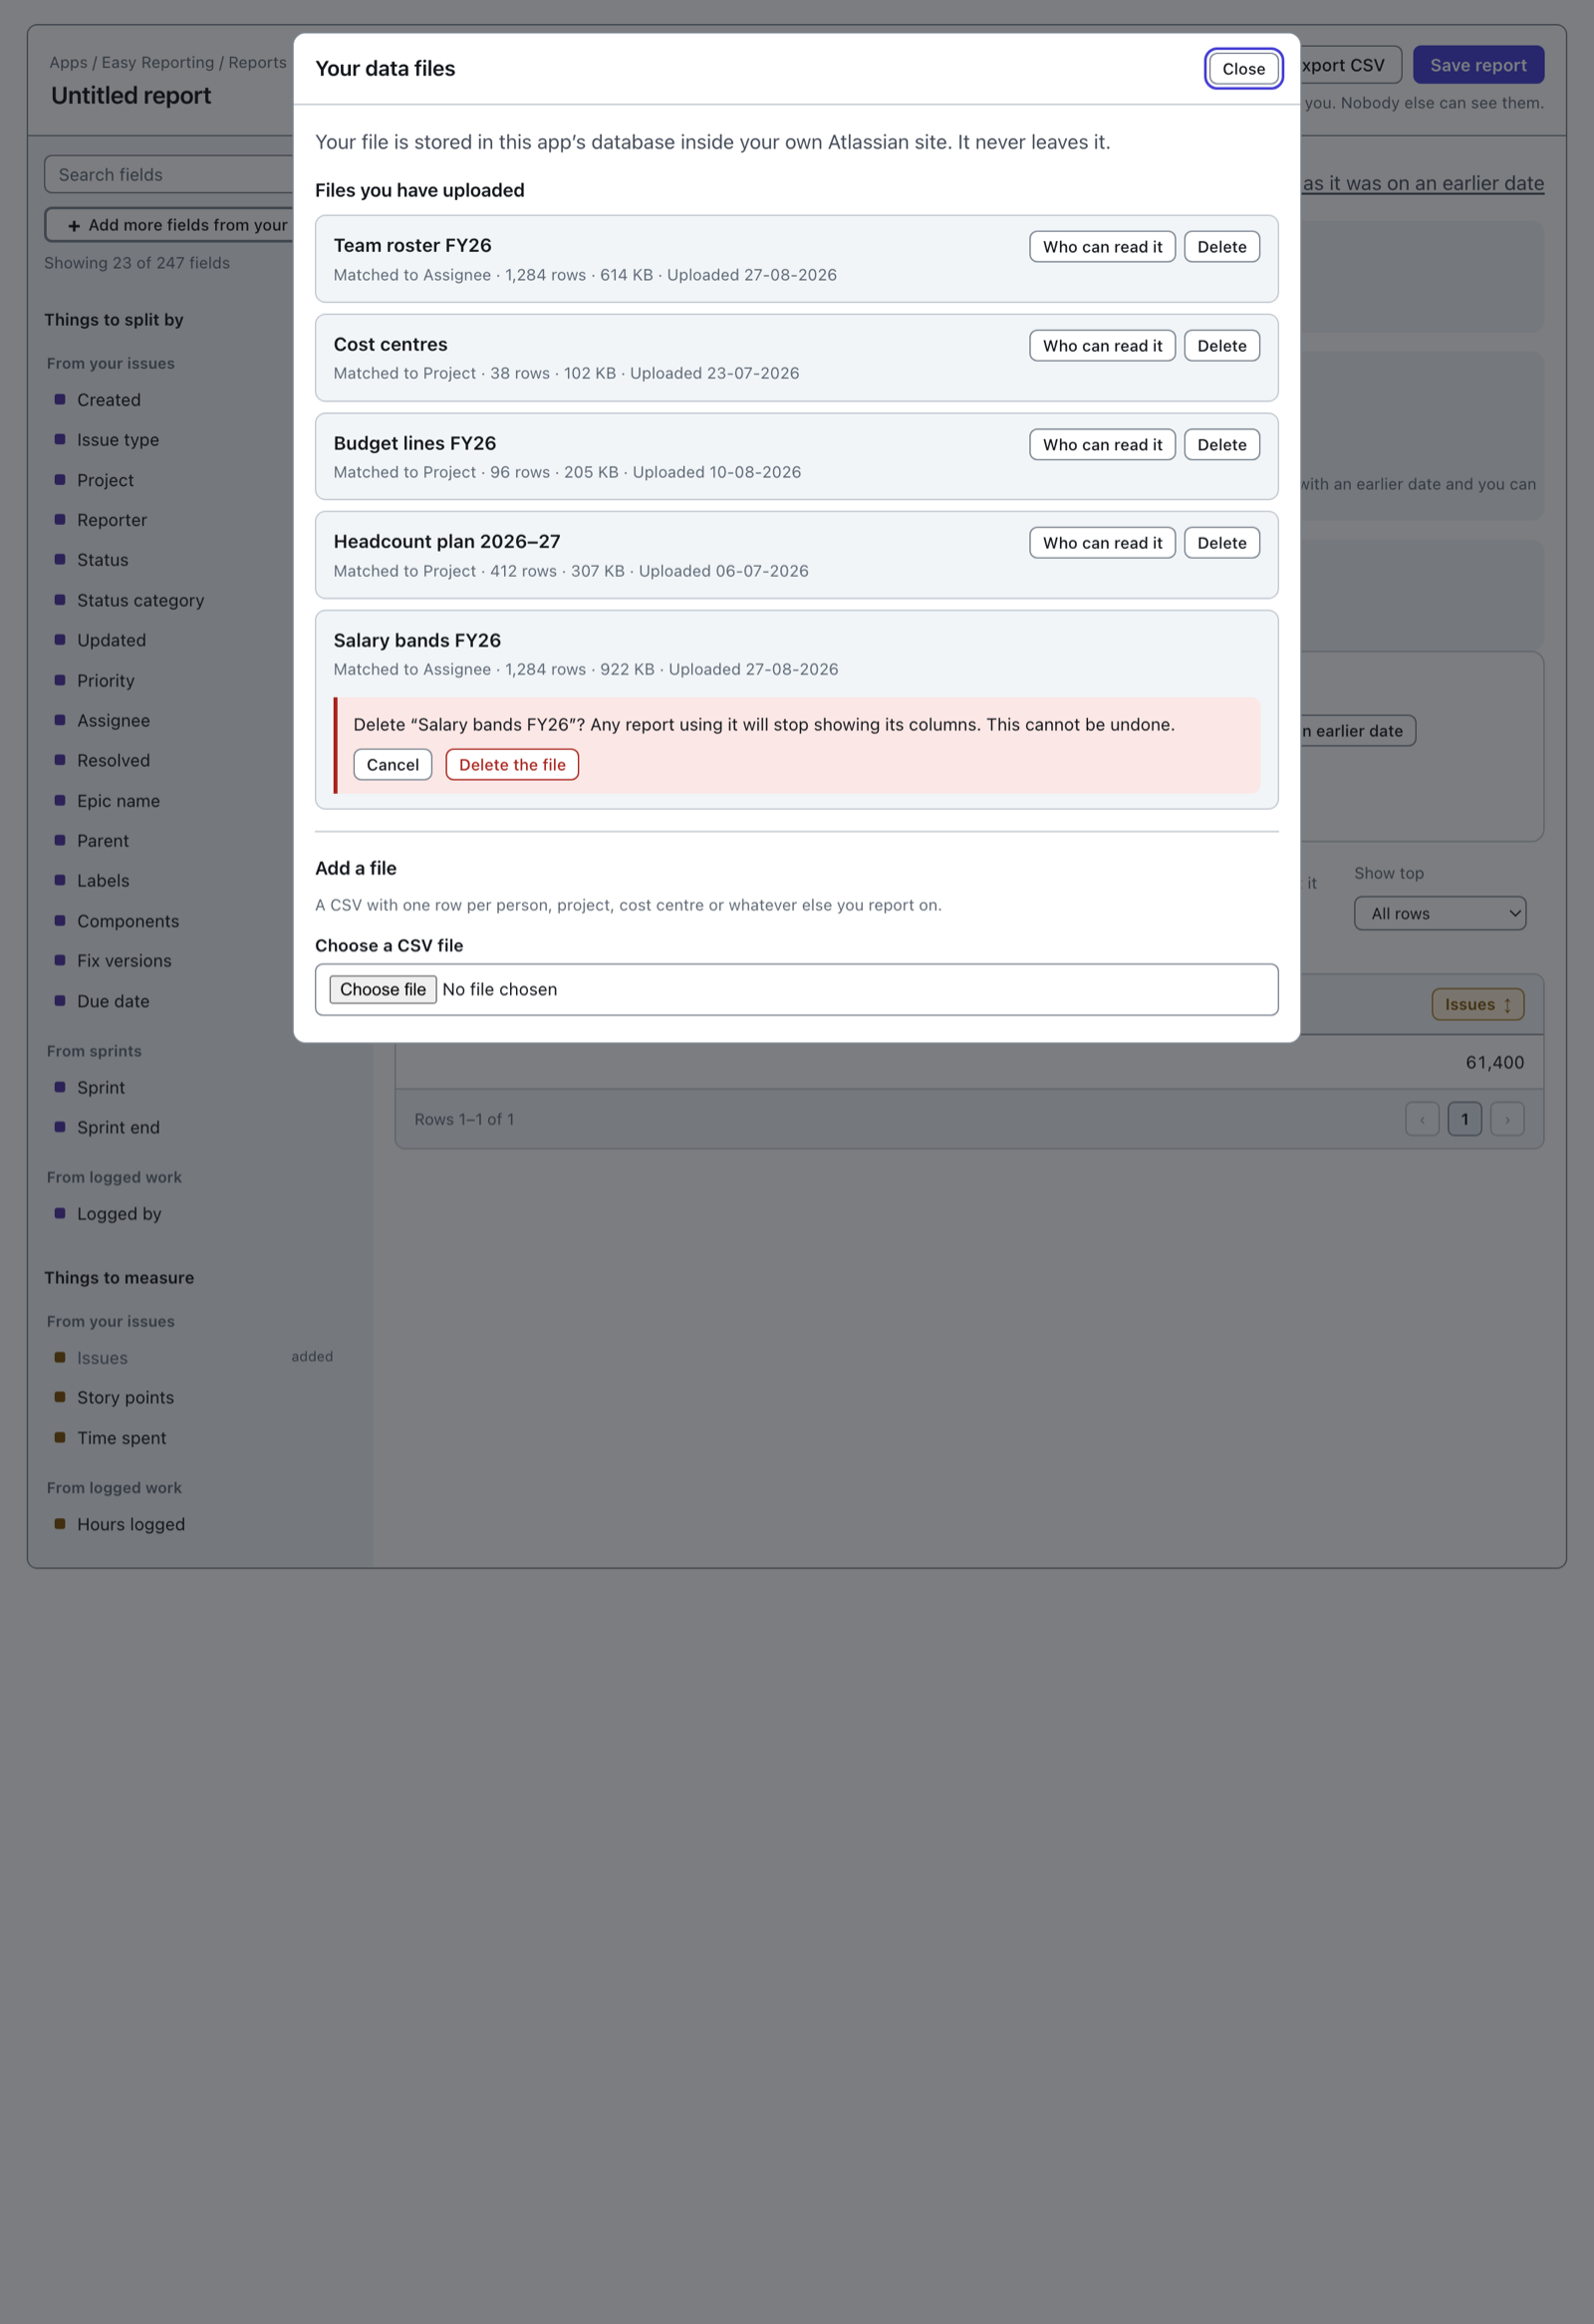Confirm with Delete the file button

click(x=512, y=765)
